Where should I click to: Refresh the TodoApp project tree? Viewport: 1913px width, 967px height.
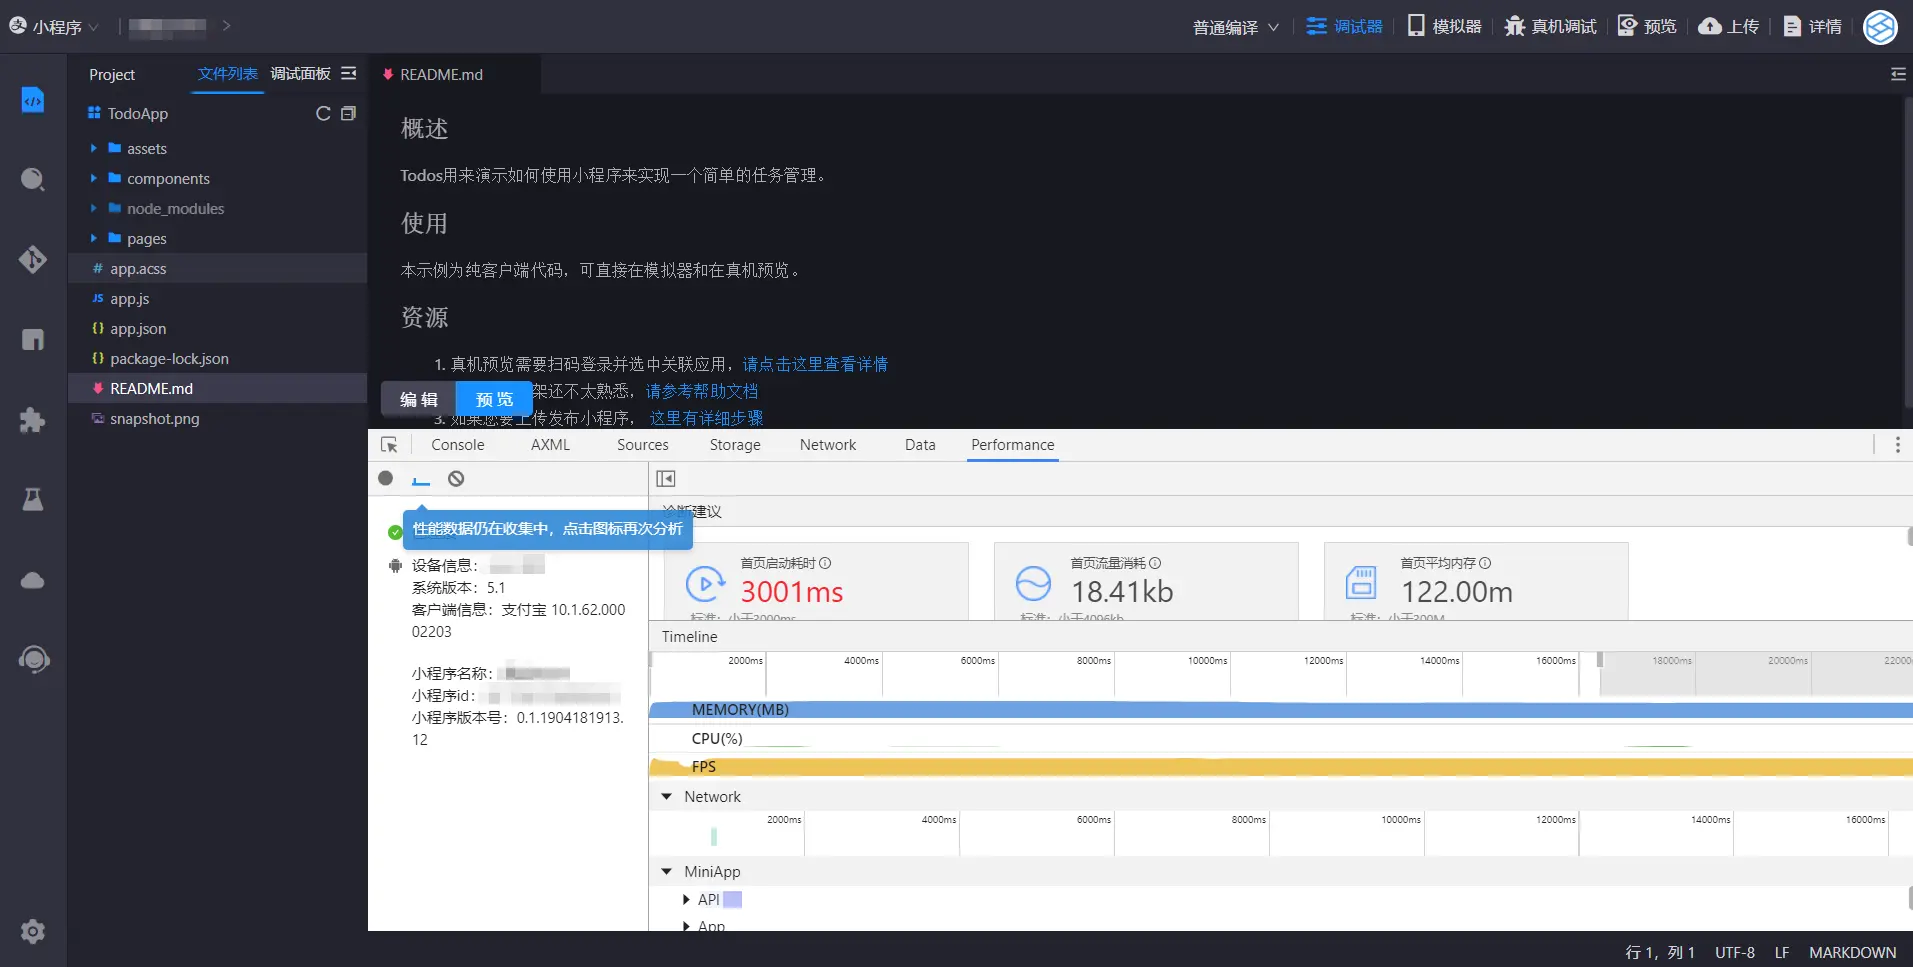[x=322, y=113]
